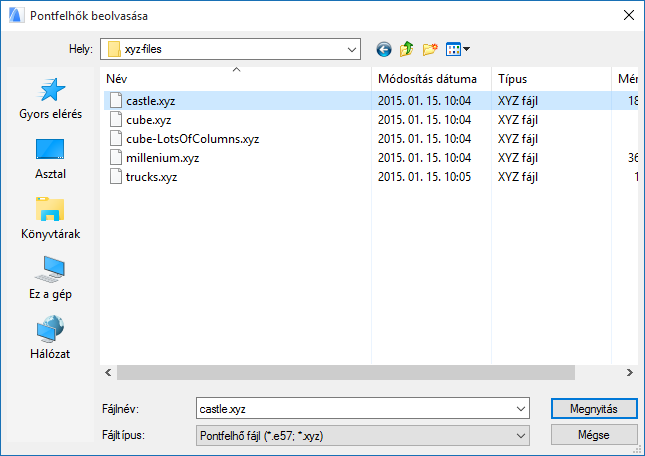645x456 pixels.
Task: Click the scroll left arrow
Action: (108, 373)
